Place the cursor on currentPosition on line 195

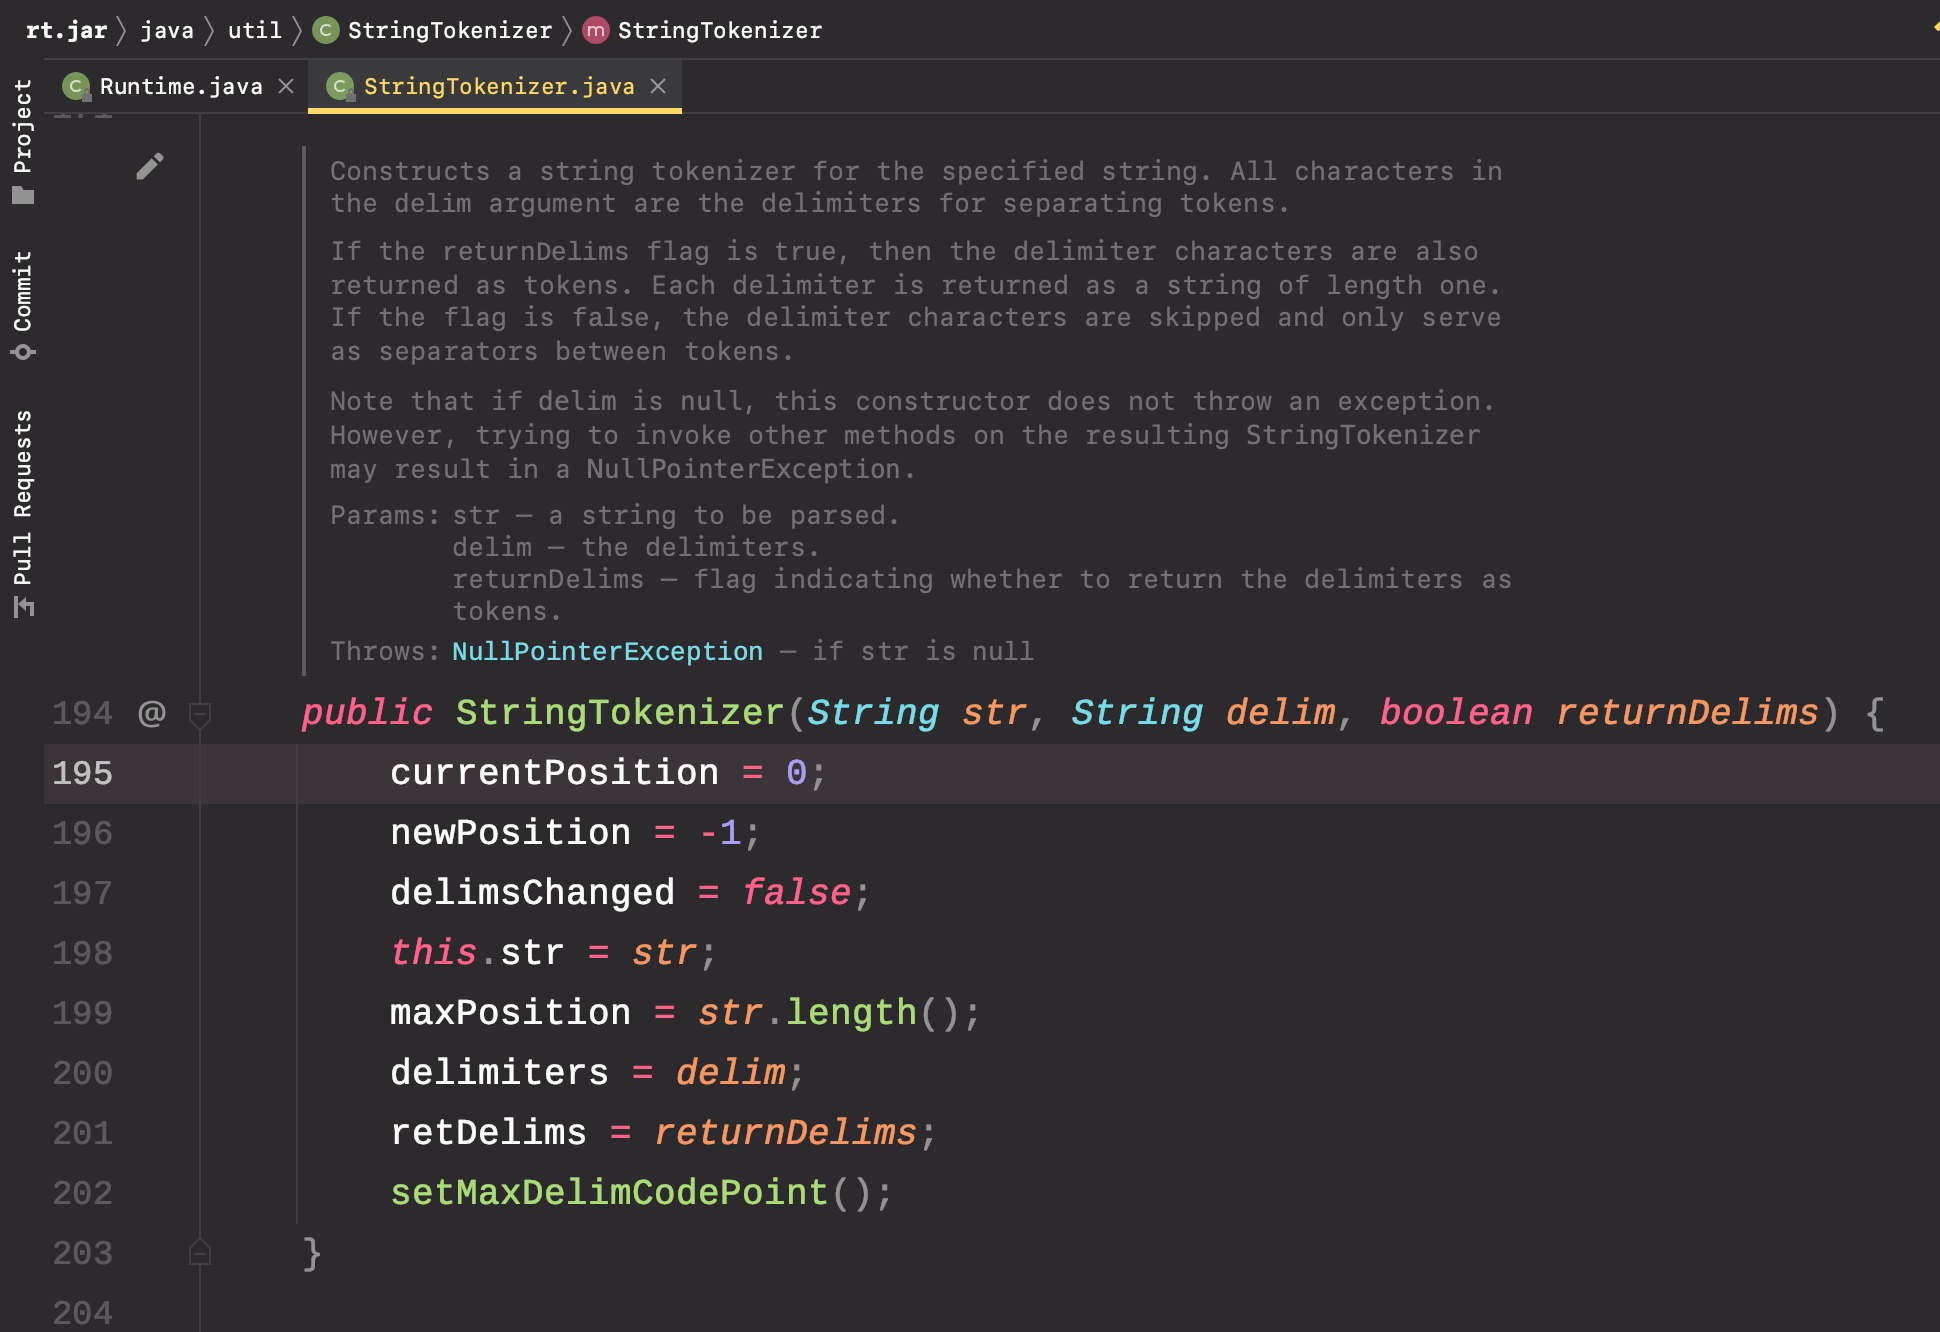pyautogui.click(x=554, y=773)
